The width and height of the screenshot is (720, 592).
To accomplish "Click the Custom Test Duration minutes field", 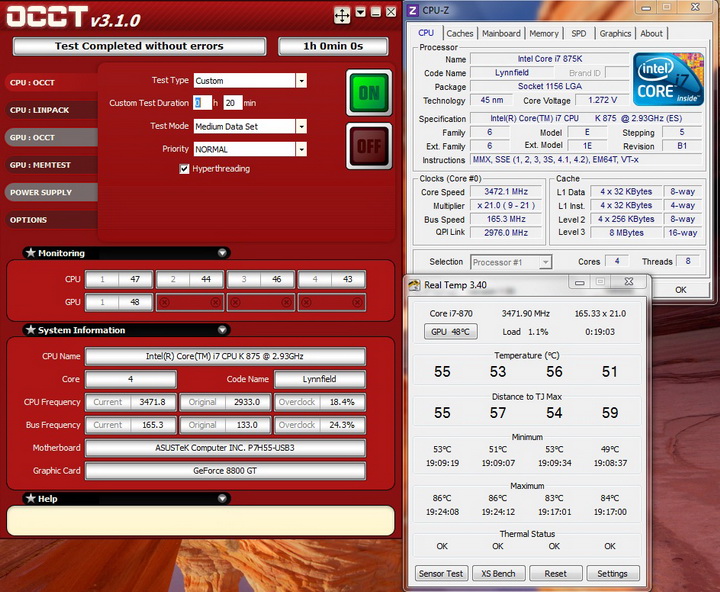I will (x=232, y=103).
